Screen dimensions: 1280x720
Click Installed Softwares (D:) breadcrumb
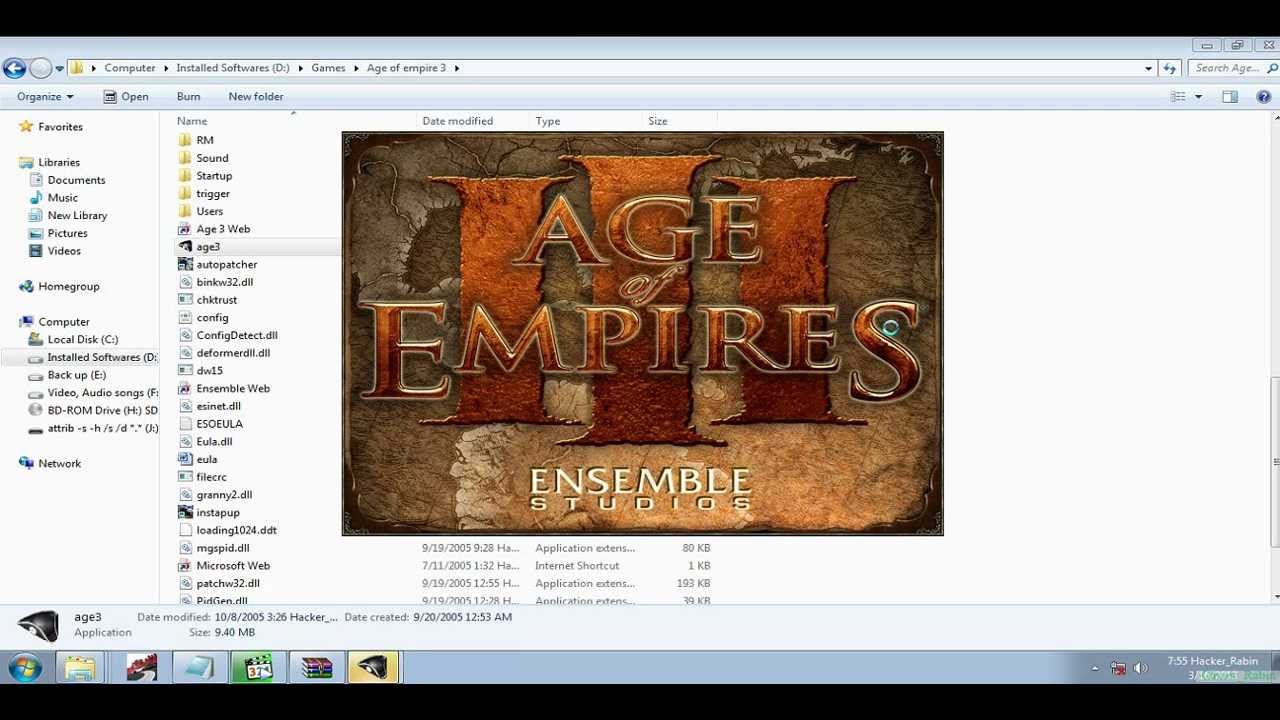(x=233, y=68)
